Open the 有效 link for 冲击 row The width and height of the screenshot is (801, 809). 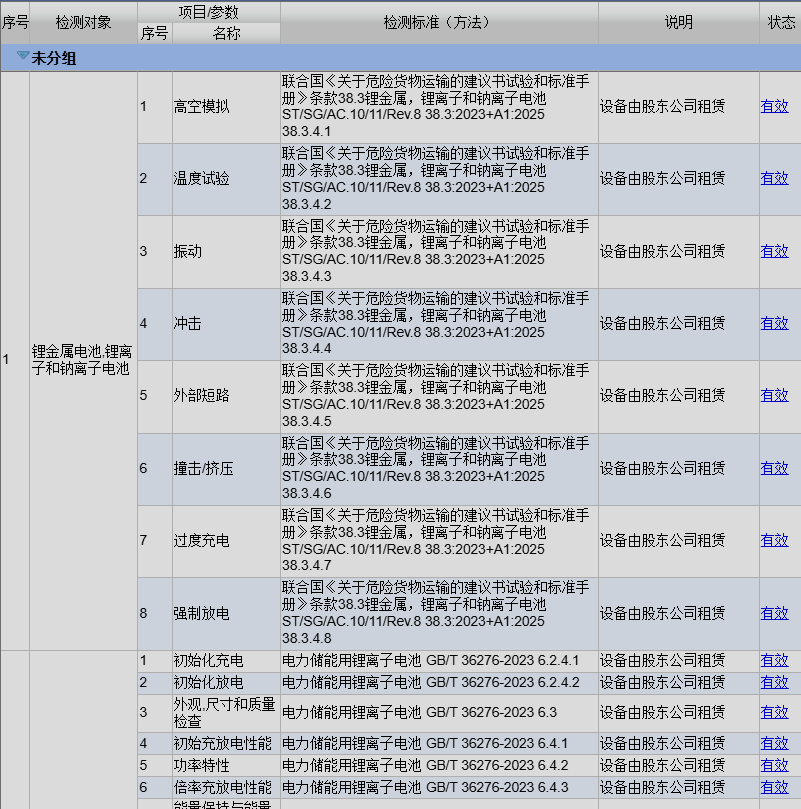click(774, 323)
